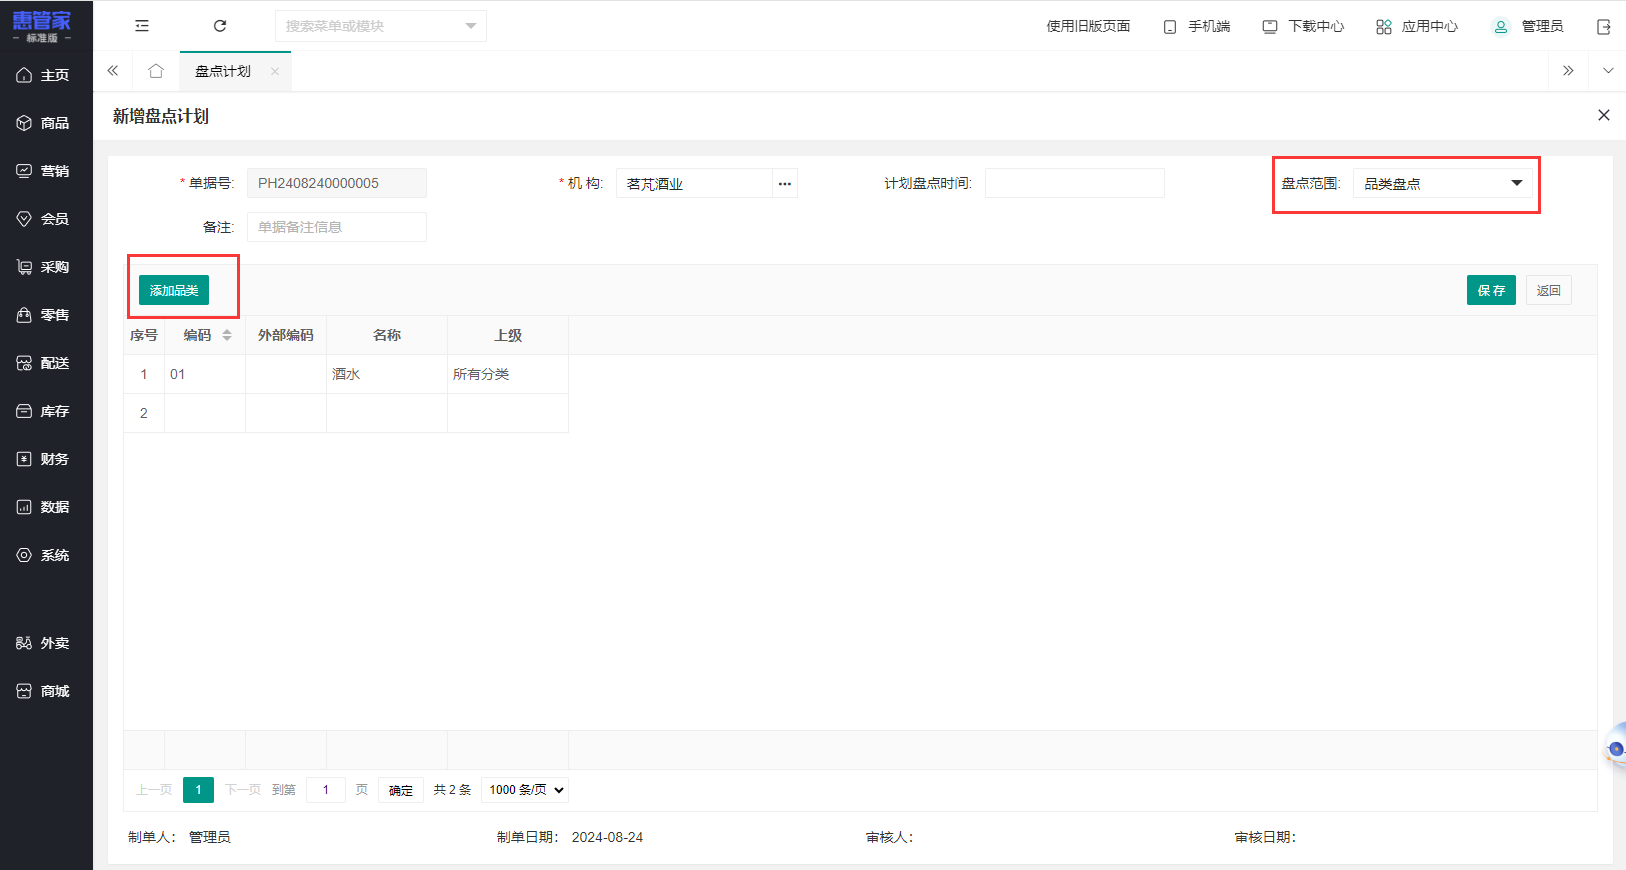Click 使用旧版页面 link
The image size is (1626, 870).
pyautogui.click(x=1088, y=26)
